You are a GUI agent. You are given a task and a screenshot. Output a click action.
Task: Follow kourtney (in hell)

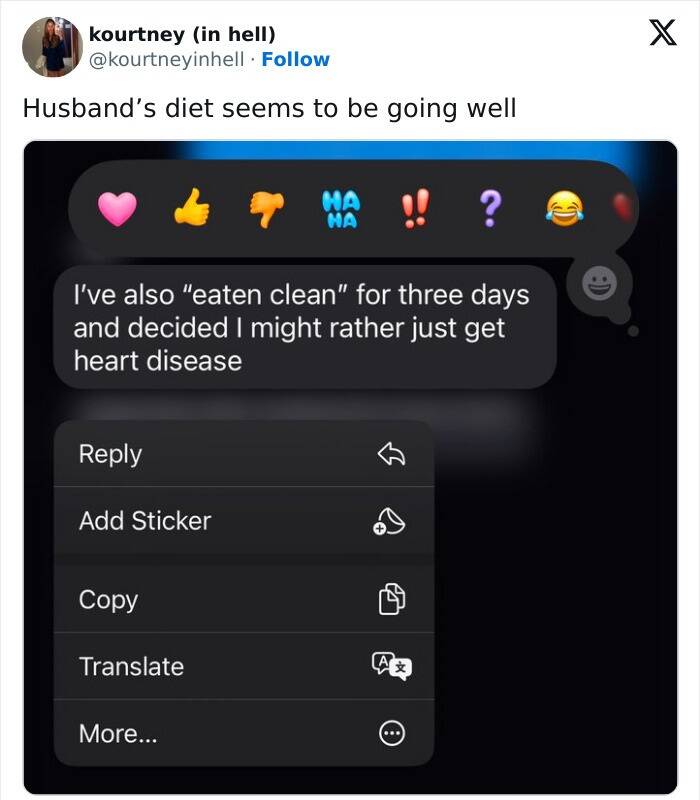[295, 59]
